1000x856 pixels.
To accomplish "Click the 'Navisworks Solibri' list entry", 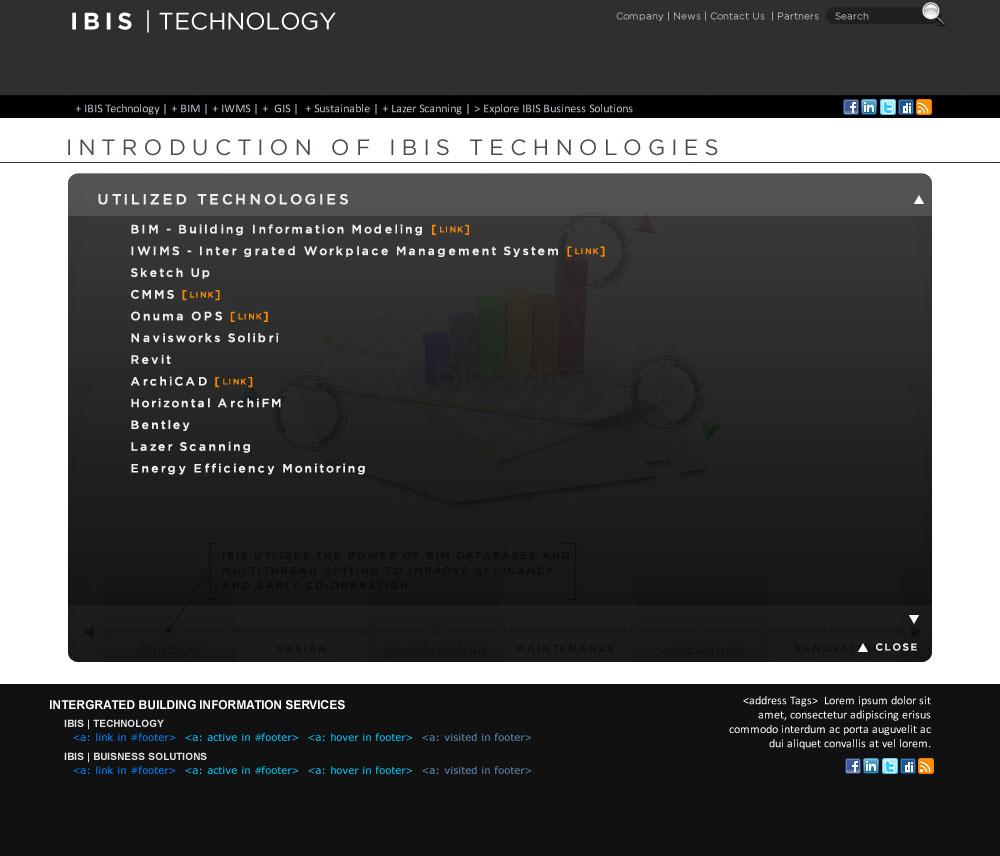I will click(x=205, y=338).
